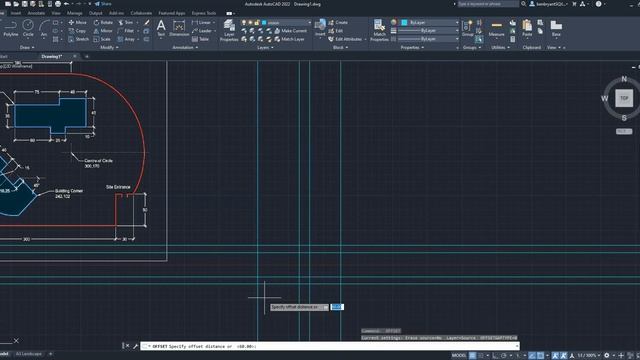Toggle object snap tracking in status bar
640x360 pixels.
pos(532,356)
